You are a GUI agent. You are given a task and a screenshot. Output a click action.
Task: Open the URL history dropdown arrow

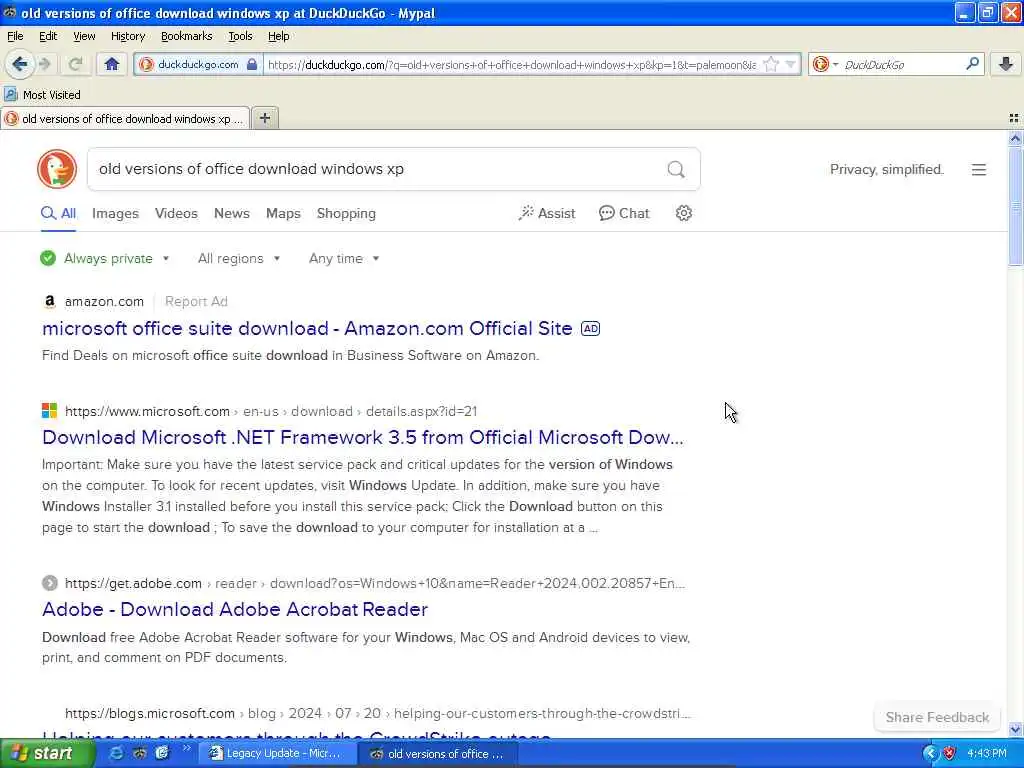pos(791,65)
